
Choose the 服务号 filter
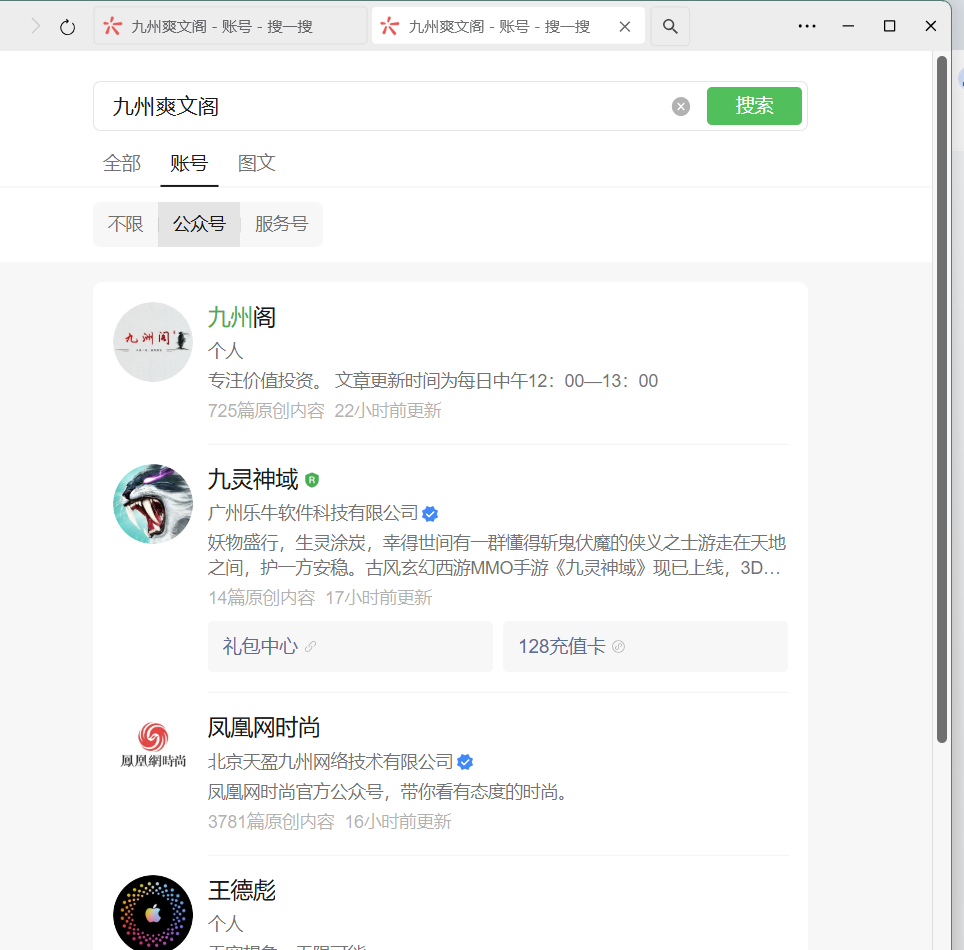(282, 224)
